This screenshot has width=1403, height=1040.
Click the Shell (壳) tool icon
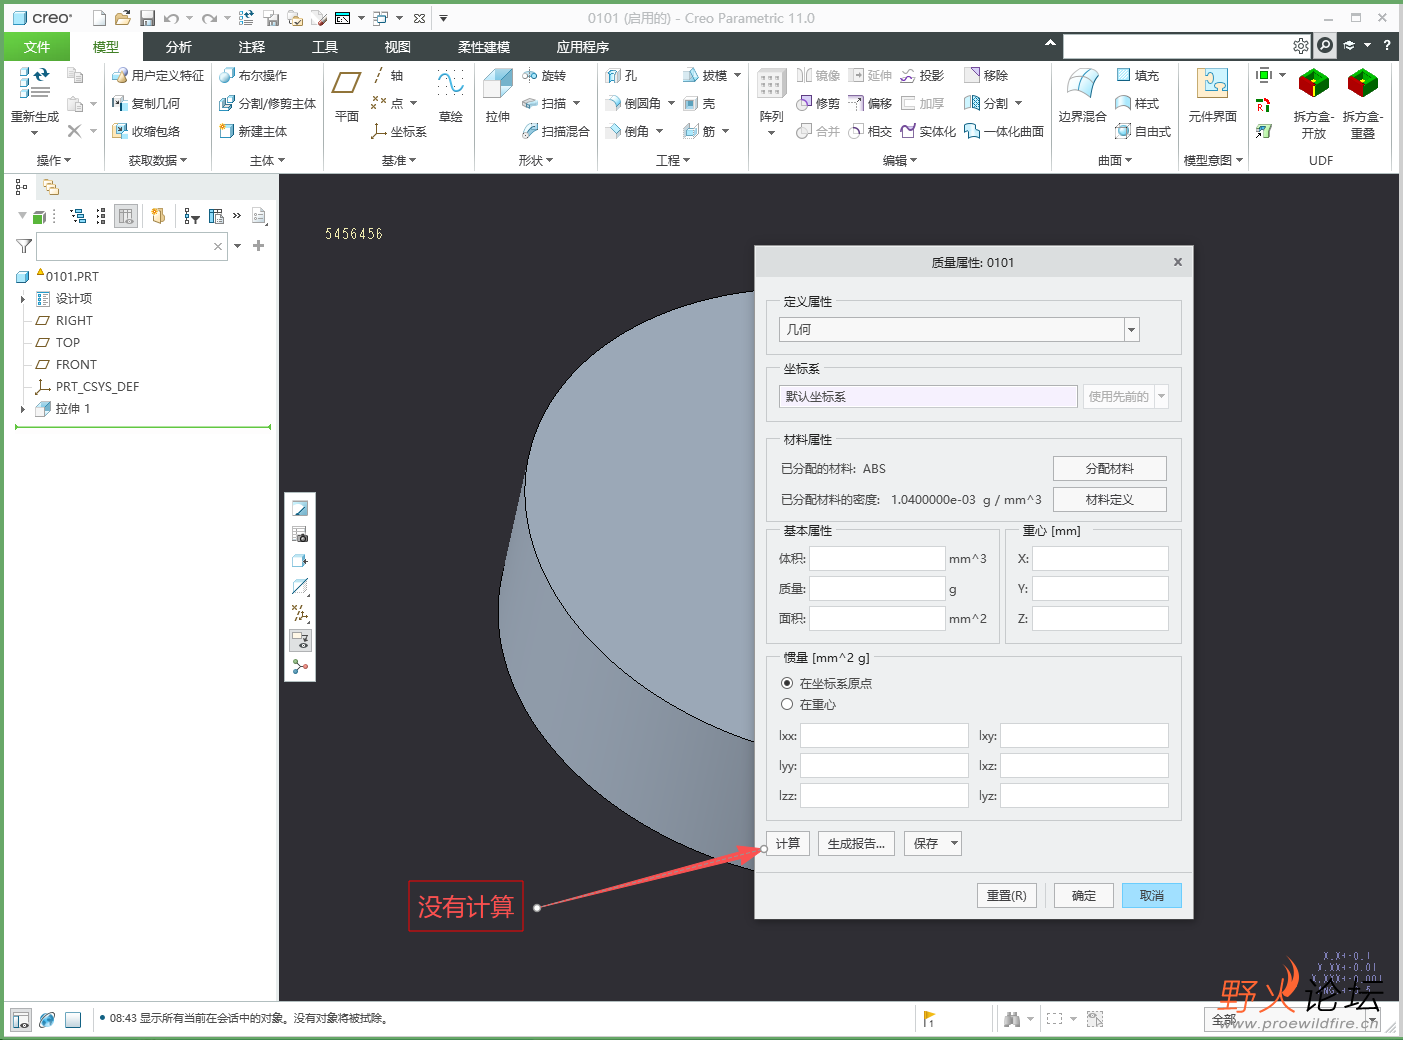[699, 104]
